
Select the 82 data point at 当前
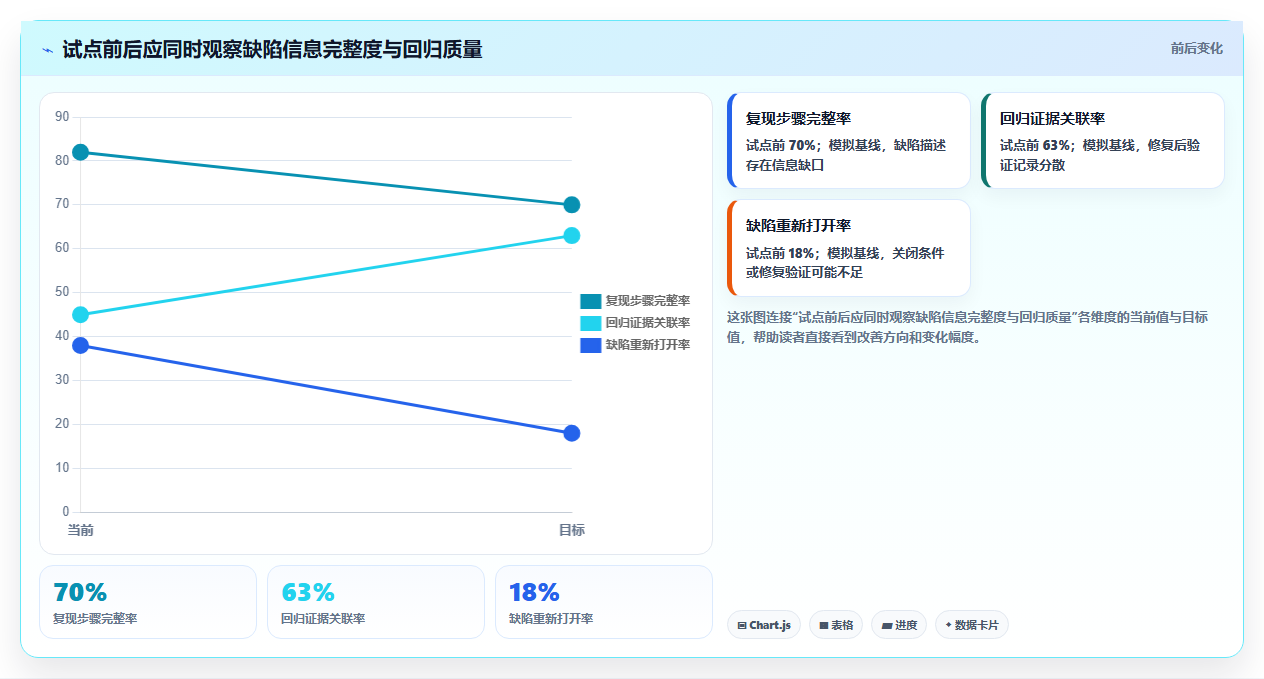(x=81, y=152)
